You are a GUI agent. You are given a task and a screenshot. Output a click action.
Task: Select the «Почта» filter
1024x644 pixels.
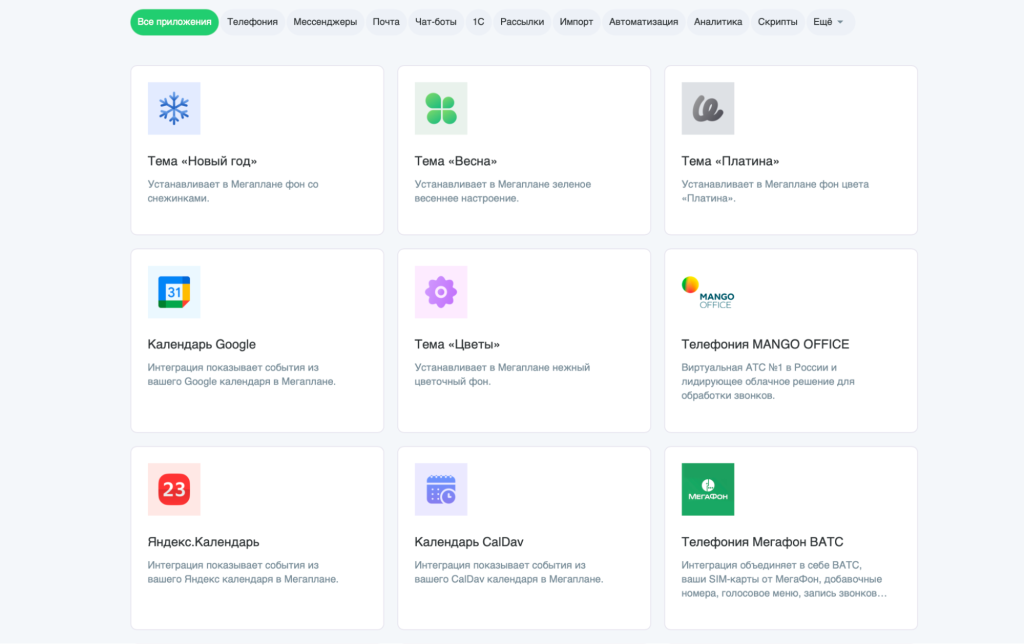pyautogui.click(x=386, y=21)
